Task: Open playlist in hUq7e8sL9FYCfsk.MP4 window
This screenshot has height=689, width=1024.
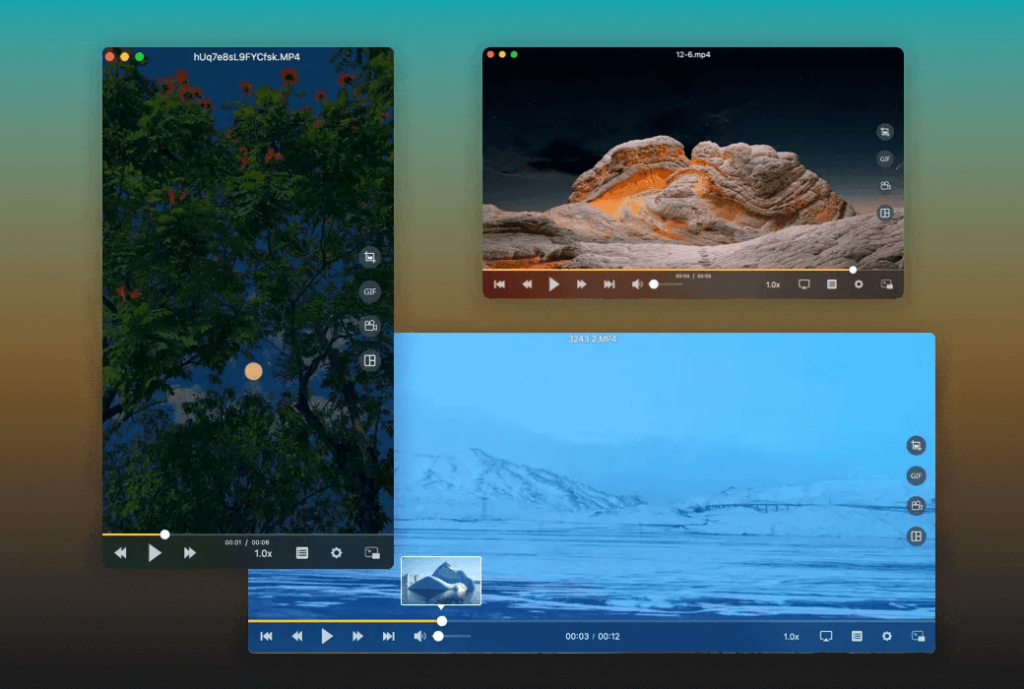Action: tap(302, 553)
